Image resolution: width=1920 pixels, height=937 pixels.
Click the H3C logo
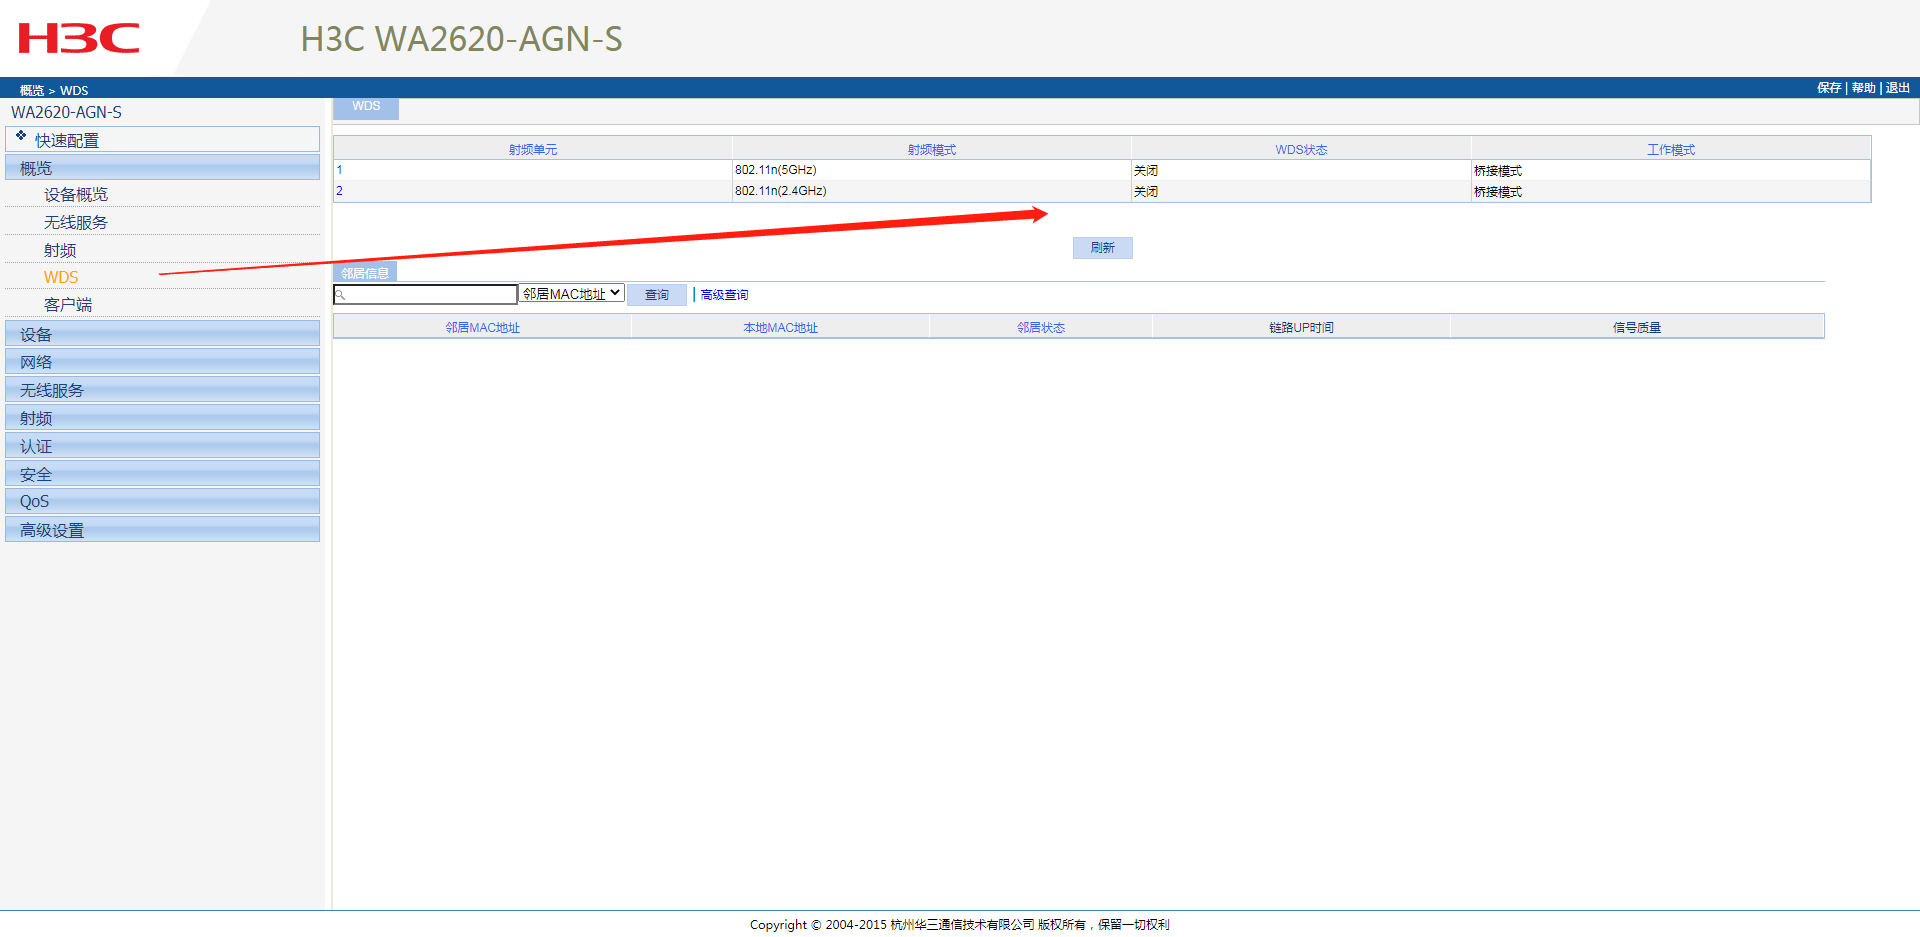point(79,39)
